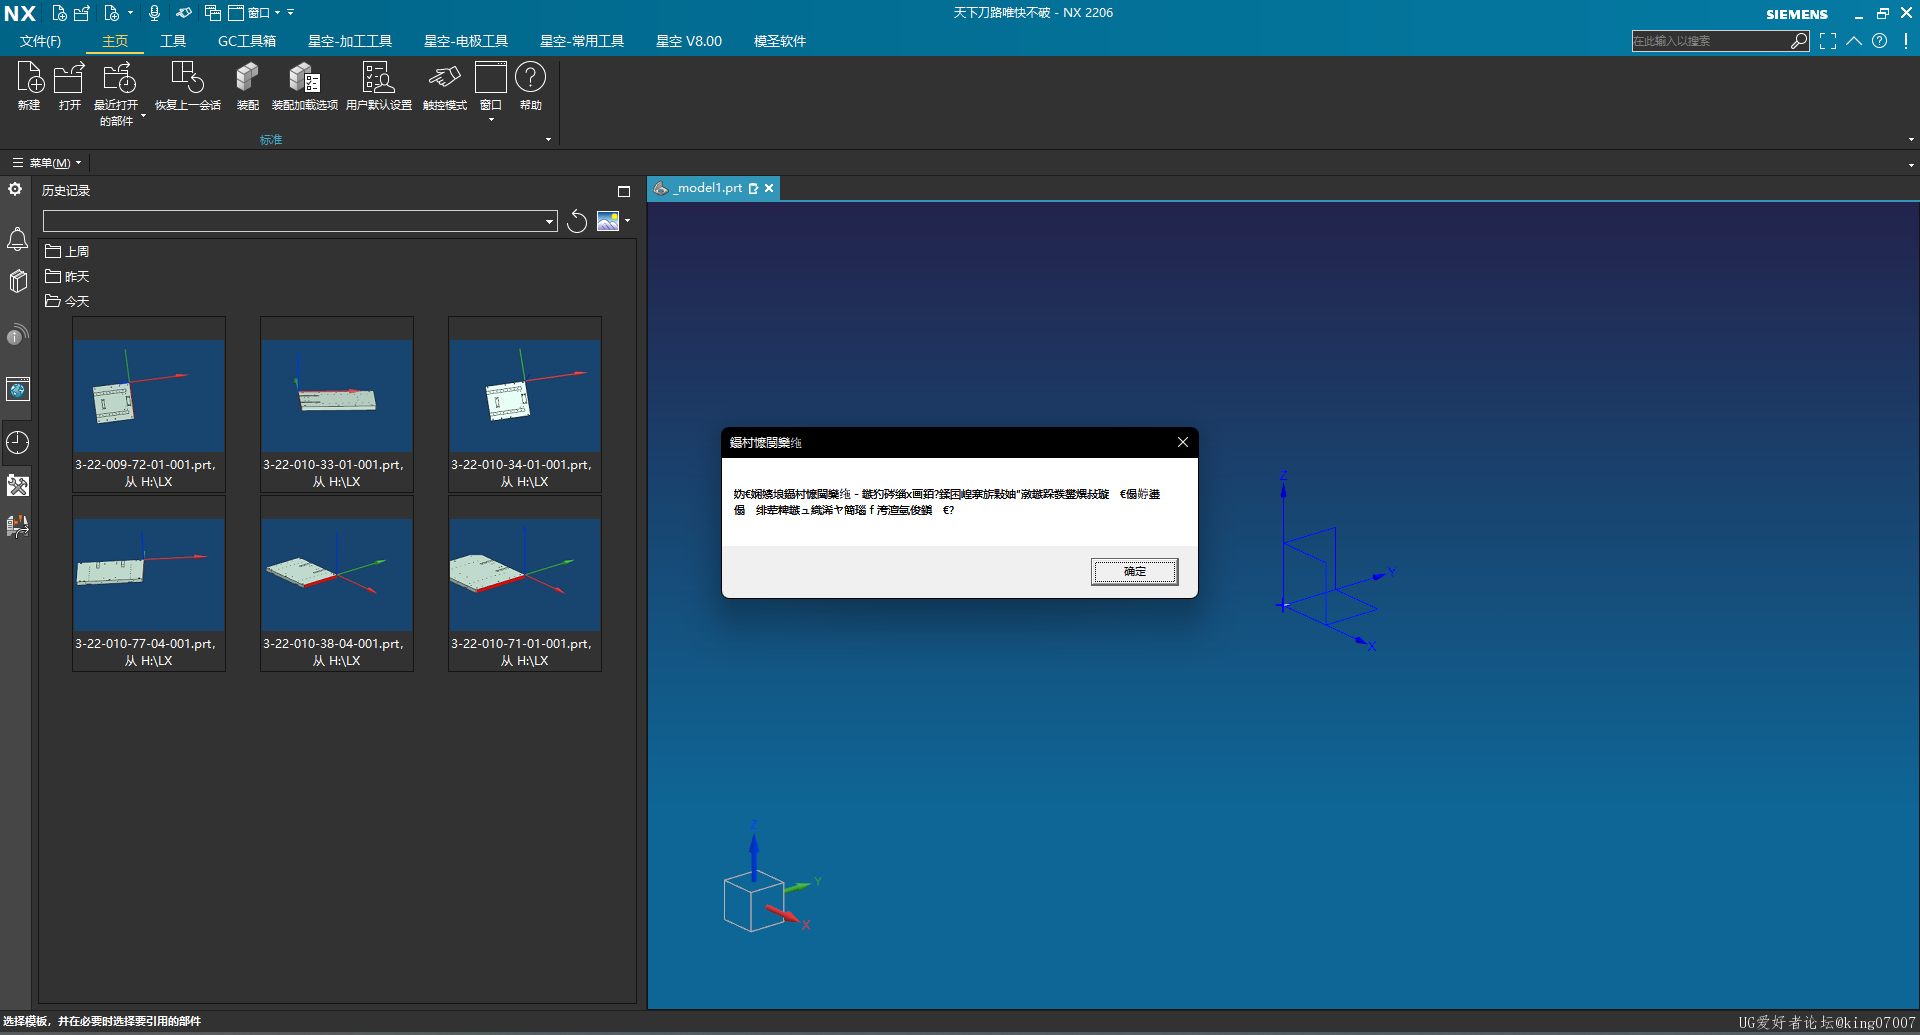Open thumbnail 3-22-009-72-01-001.prt
This screenshot has width=1920, height=1035.
pos(149,404)
